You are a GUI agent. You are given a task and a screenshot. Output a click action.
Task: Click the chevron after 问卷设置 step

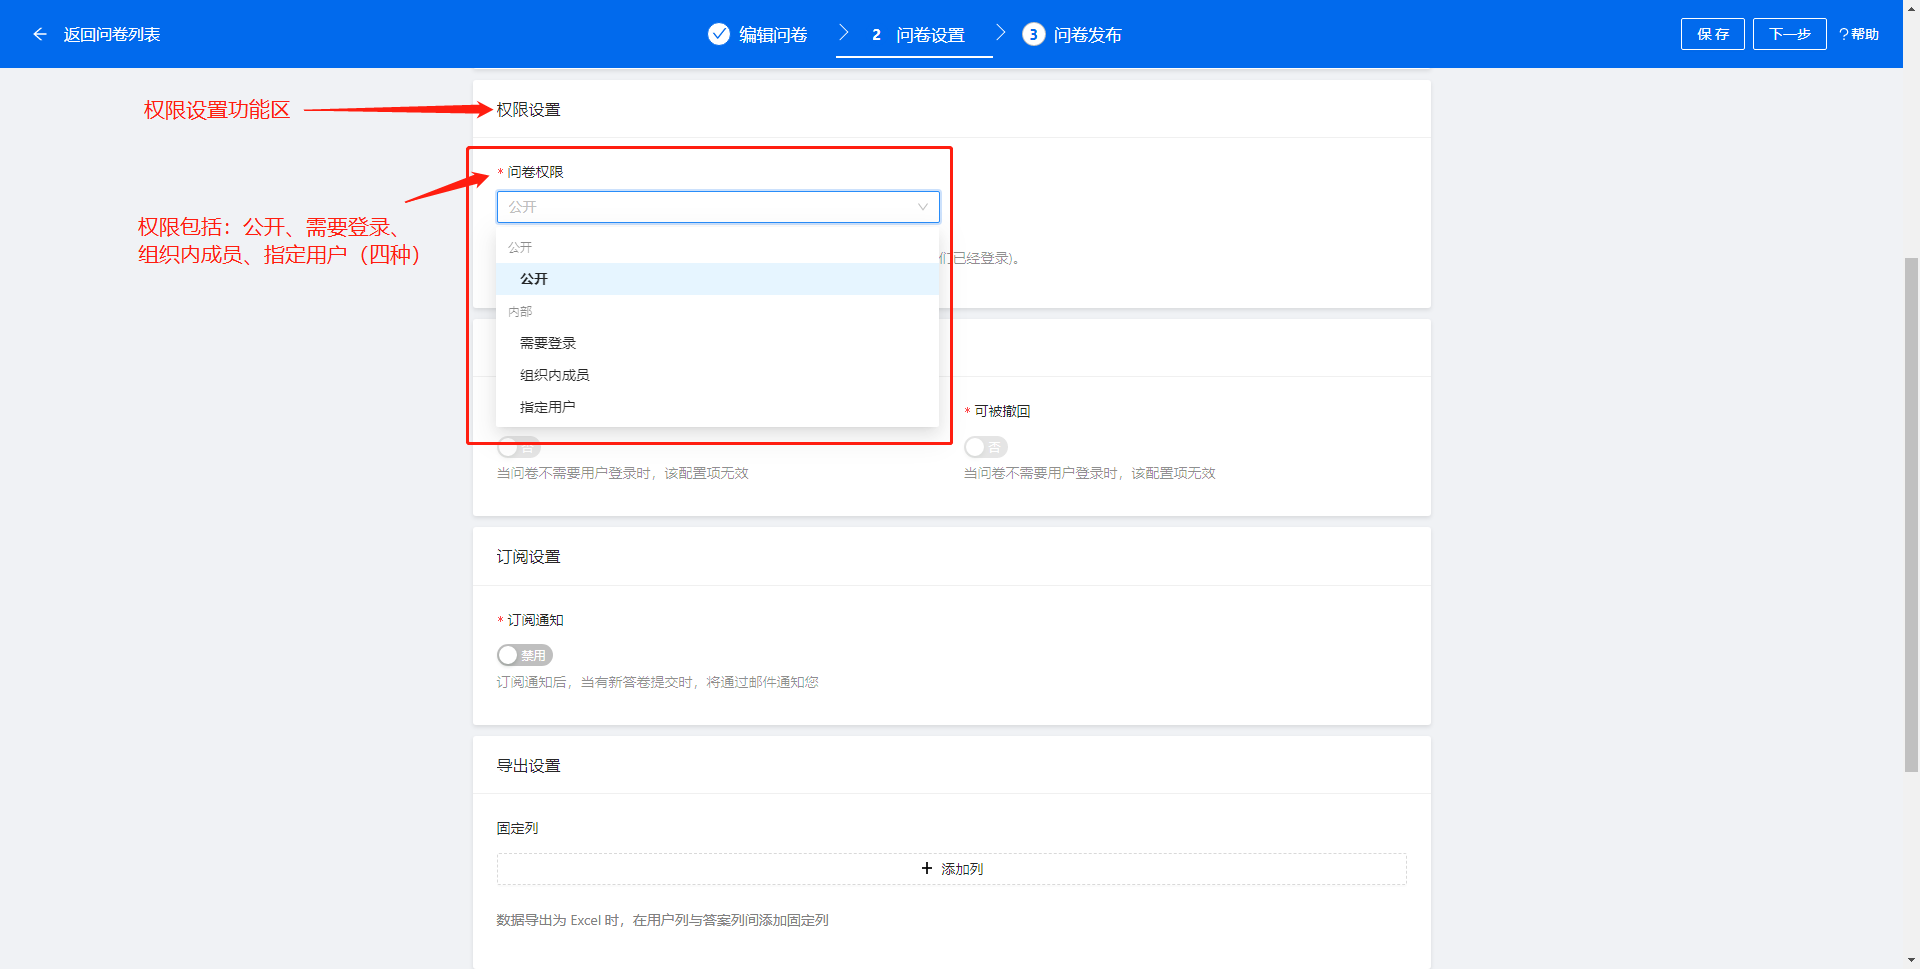1000,33
